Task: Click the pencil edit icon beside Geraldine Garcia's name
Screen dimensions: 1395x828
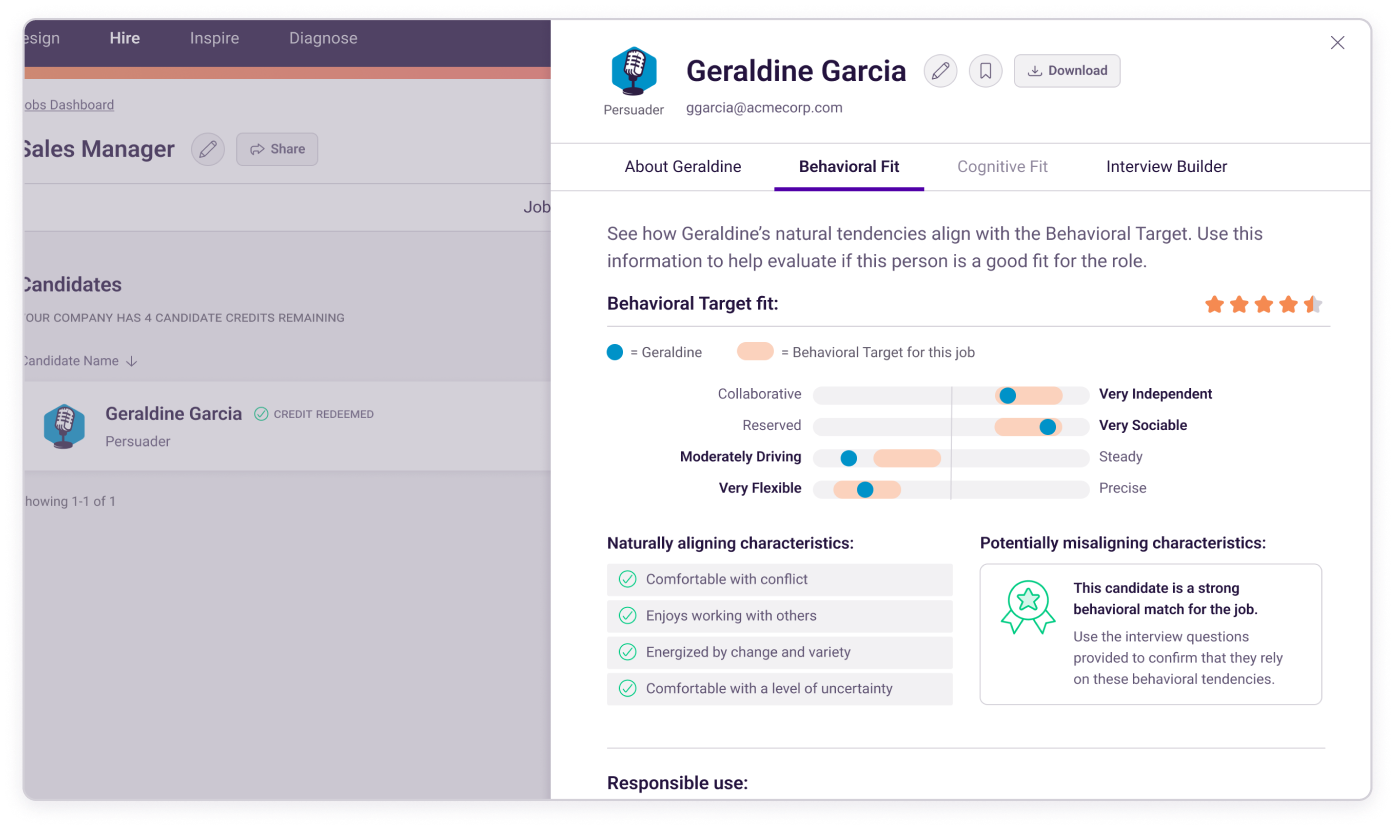Action: coord(940,71)
